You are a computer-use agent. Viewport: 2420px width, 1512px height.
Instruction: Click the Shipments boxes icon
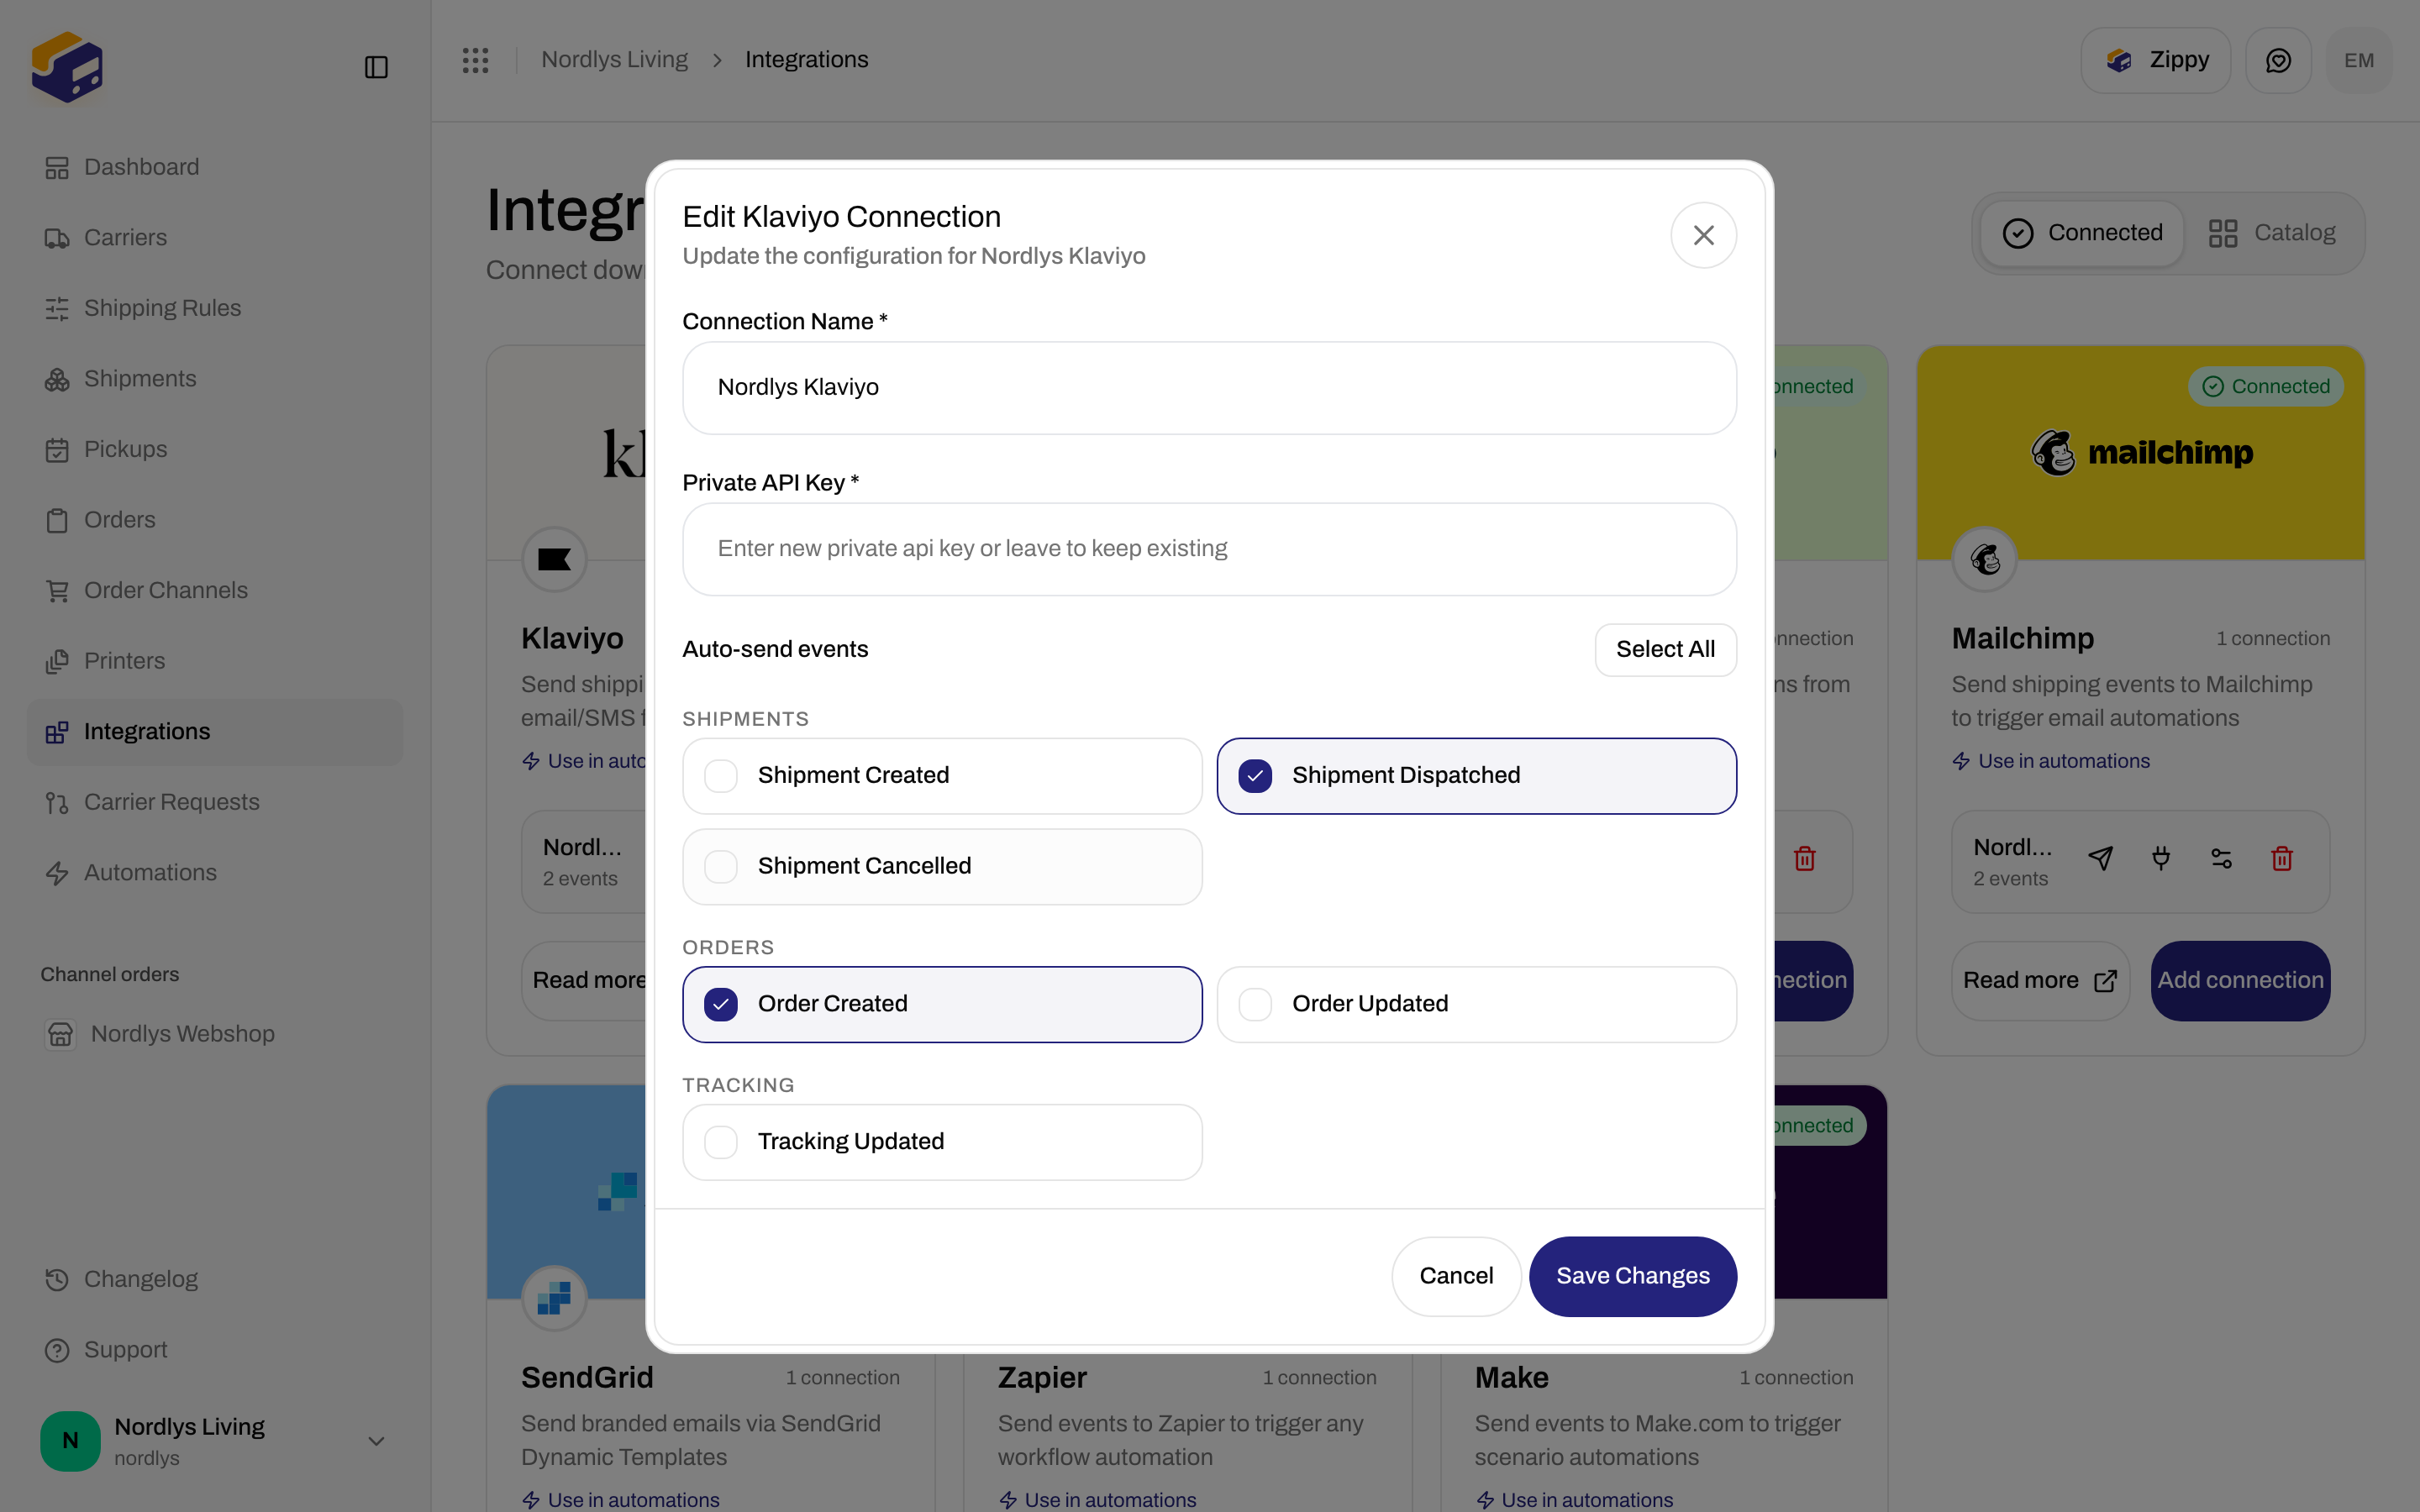click(x=57, y=379)
